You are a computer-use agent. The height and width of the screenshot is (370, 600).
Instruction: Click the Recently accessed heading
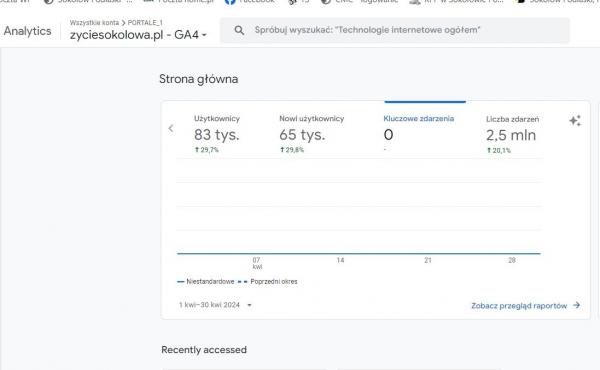coord(204,350)
